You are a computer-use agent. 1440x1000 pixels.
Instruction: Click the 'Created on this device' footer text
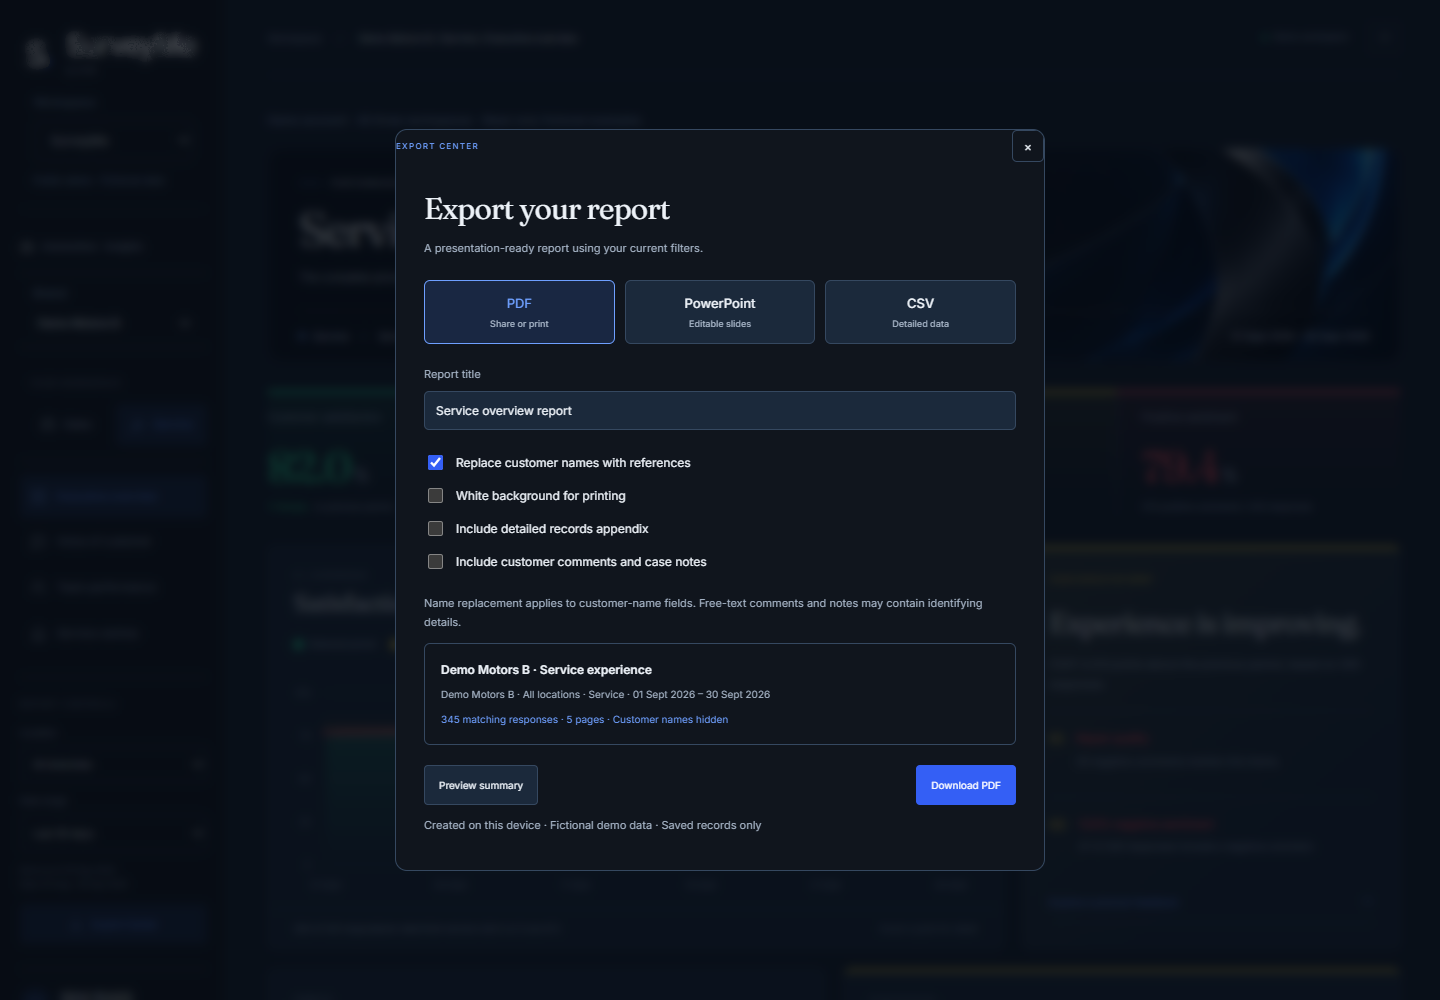(x=482, y=826)
